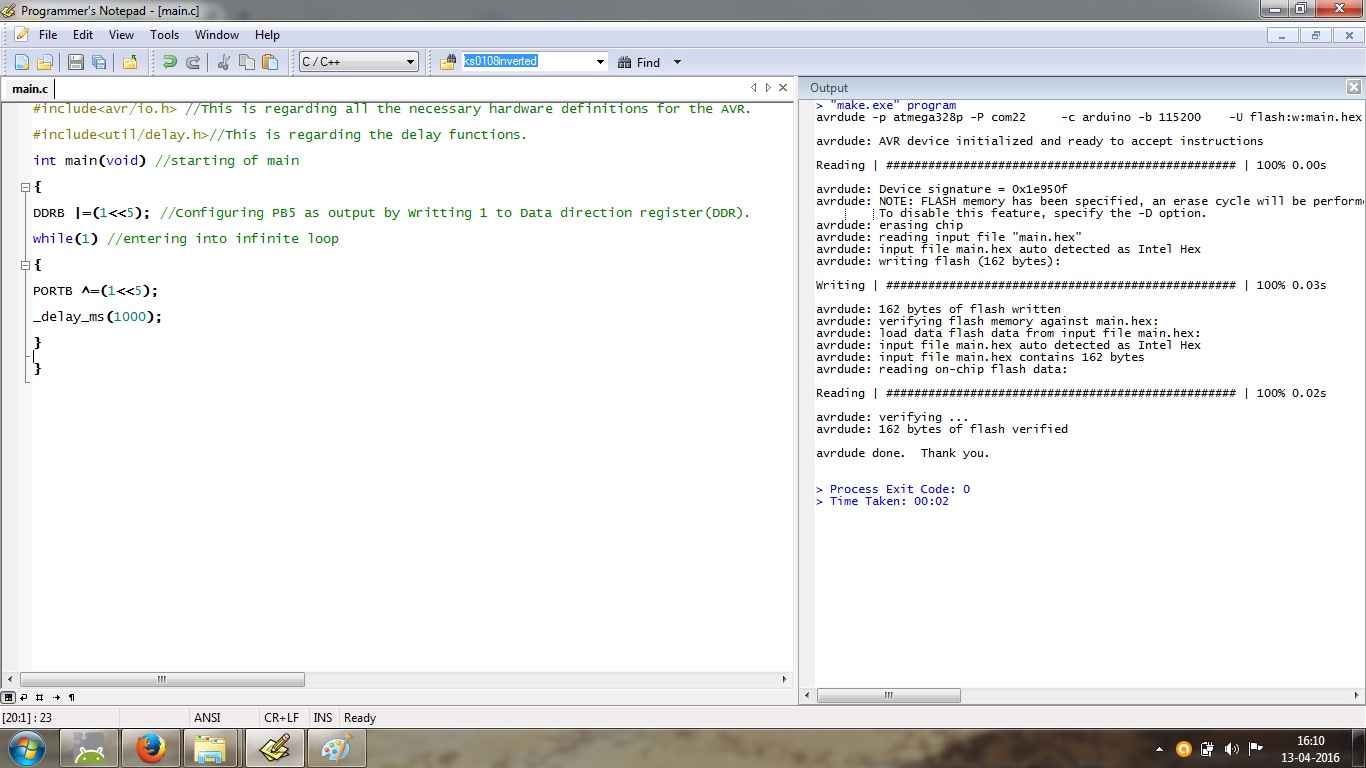Click the INS insert mode status entry
Image resolution: width=1366 pixels, height=768 pixels.
pyautogui.click(x=323, y=718)
